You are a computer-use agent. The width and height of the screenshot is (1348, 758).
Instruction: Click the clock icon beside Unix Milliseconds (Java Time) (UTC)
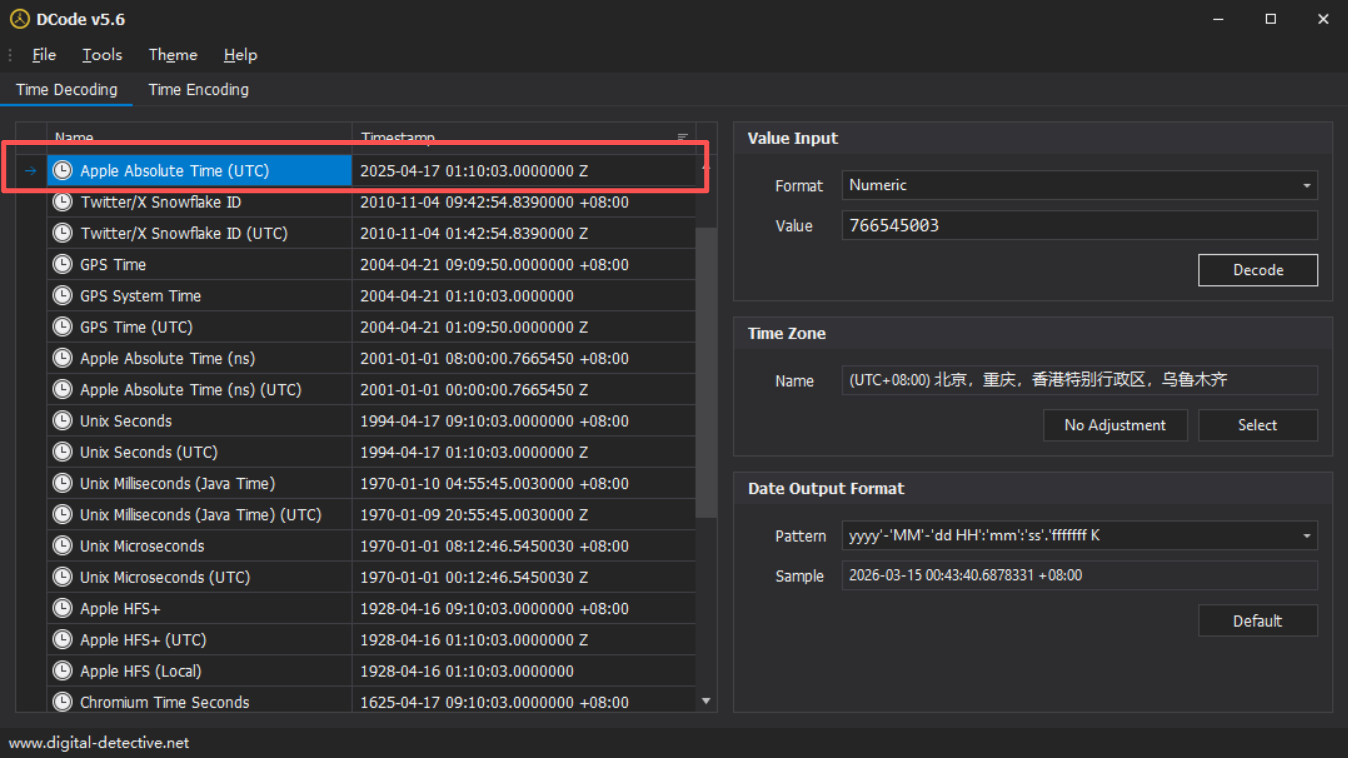[63, 514]
